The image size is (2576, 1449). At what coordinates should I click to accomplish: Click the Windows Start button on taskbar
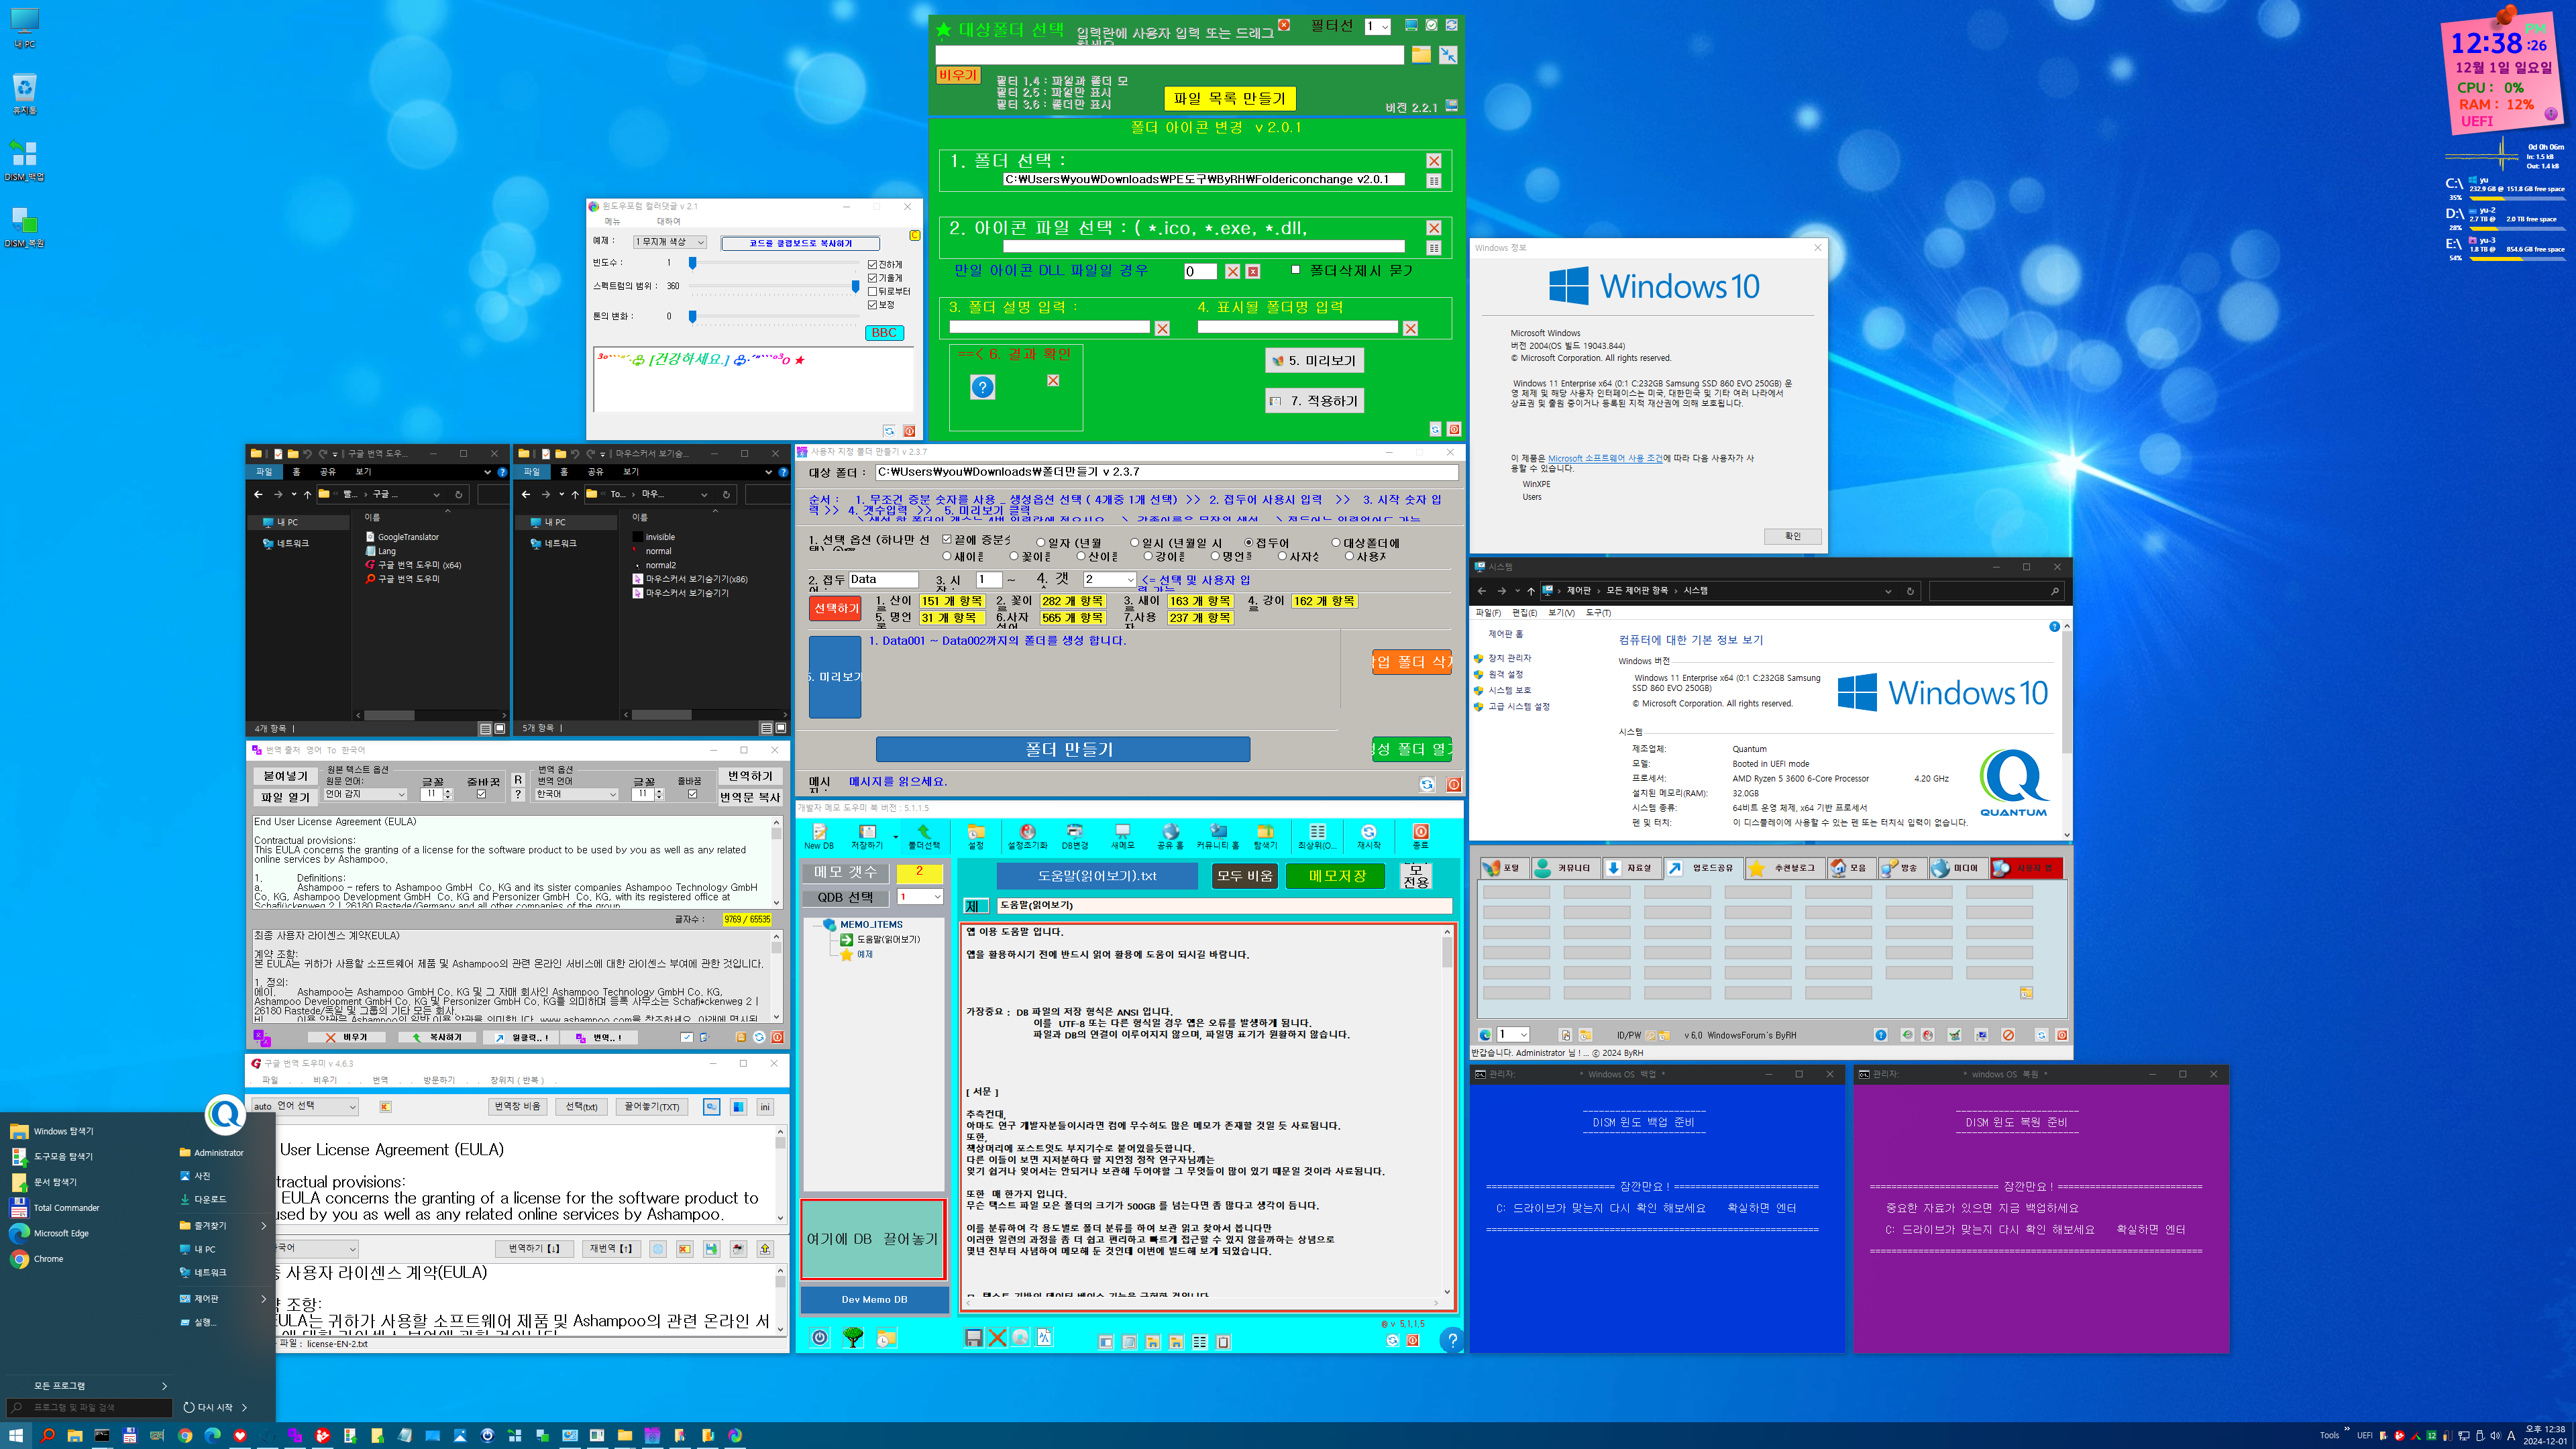point(16,1435)
